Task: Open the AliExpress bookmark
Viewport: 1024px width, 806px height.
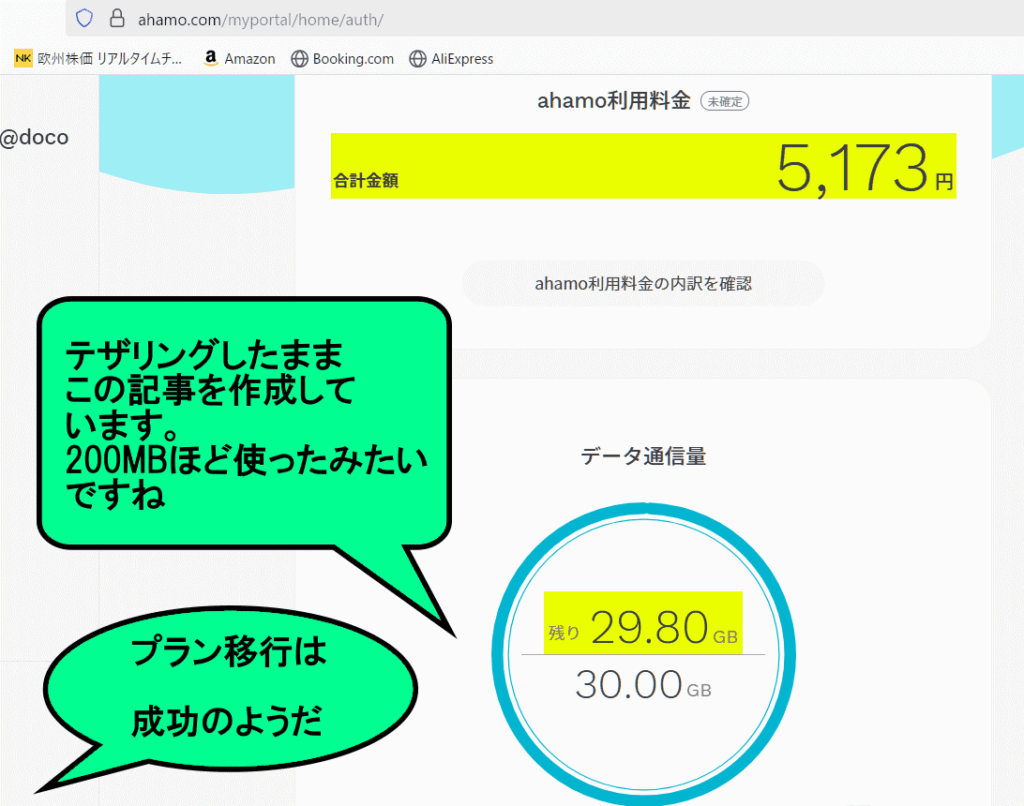Action: pos(451,59)
